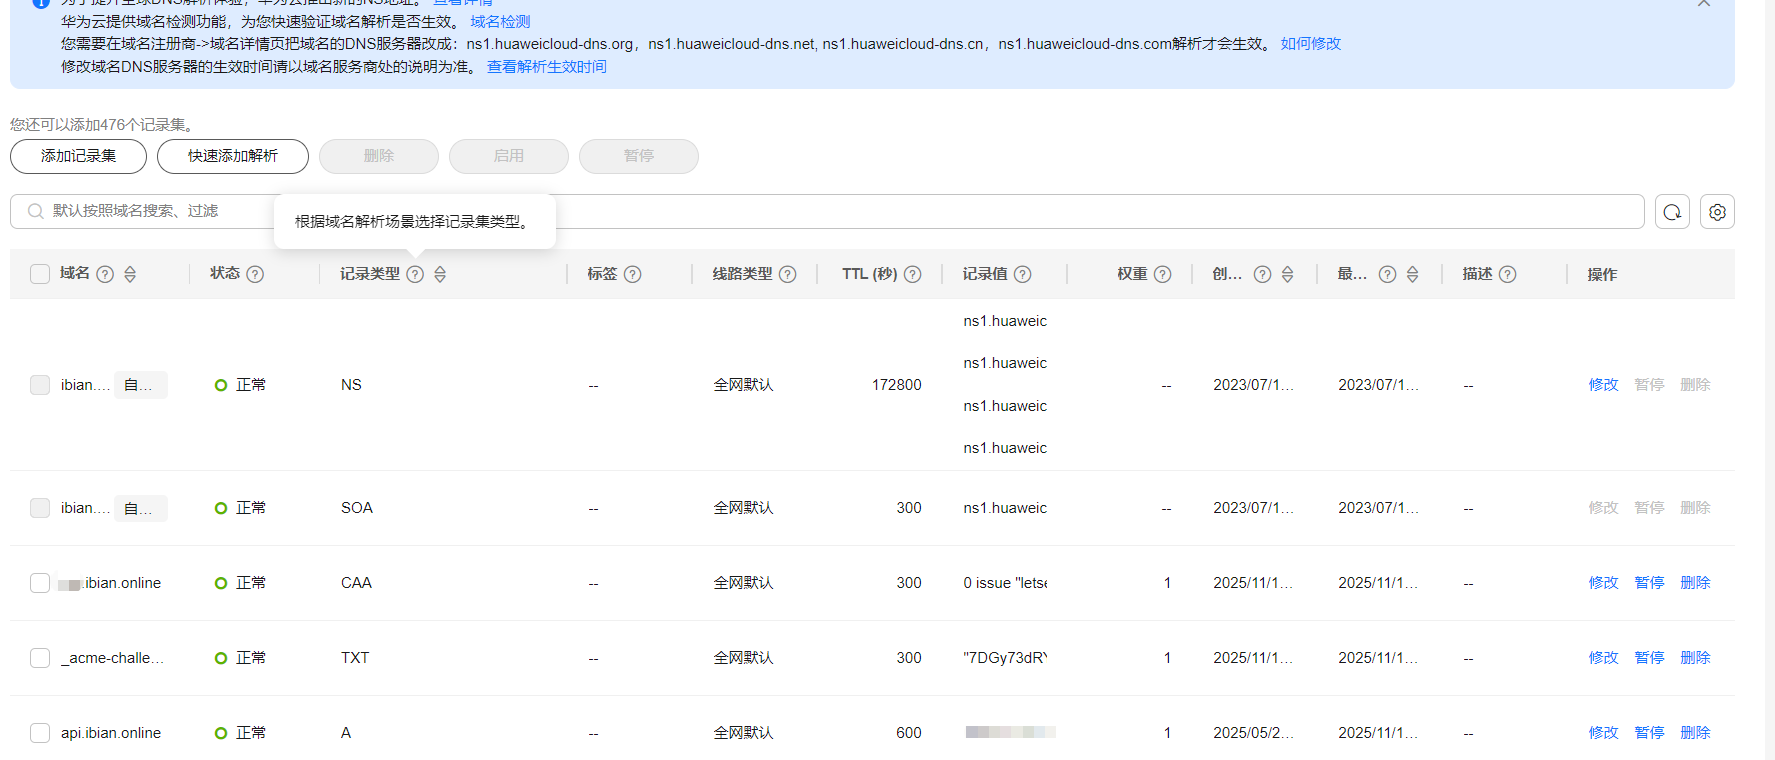1775x760 pixels.
Task: Sort by 记录类型 column arrows
Action: (x=440, y=274)
